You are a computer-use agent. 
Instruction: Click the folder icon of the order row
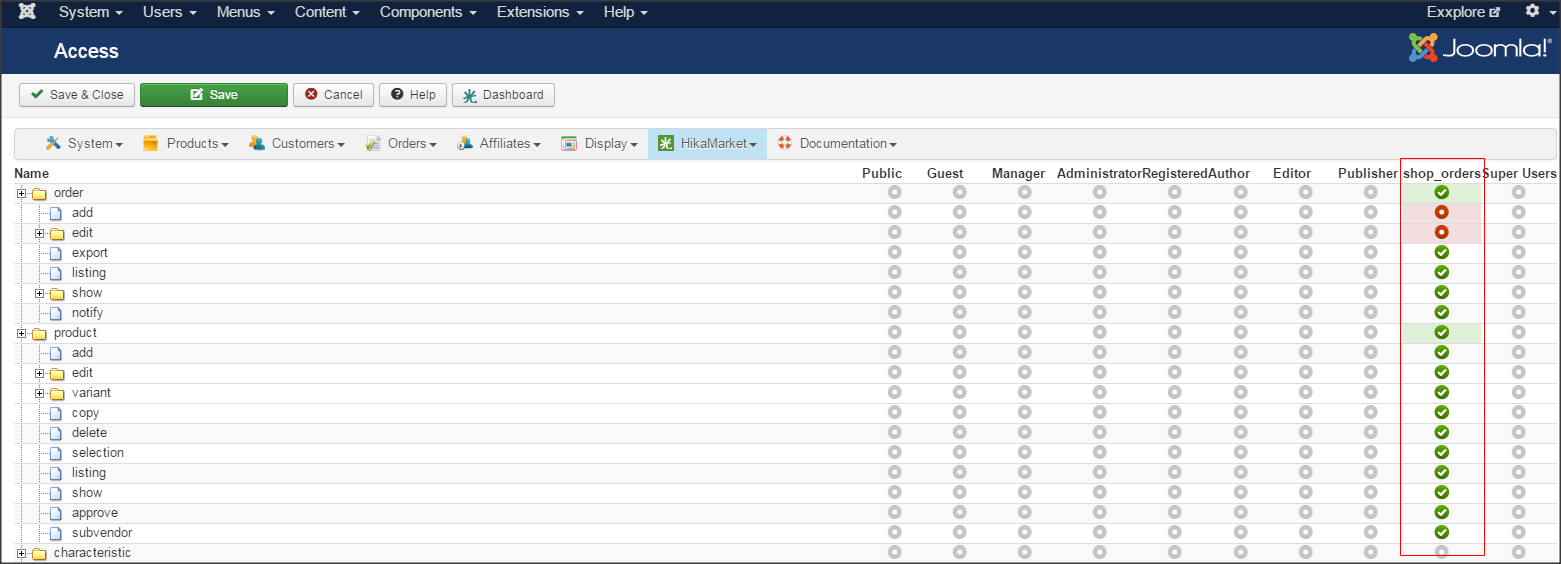(40, 193)
